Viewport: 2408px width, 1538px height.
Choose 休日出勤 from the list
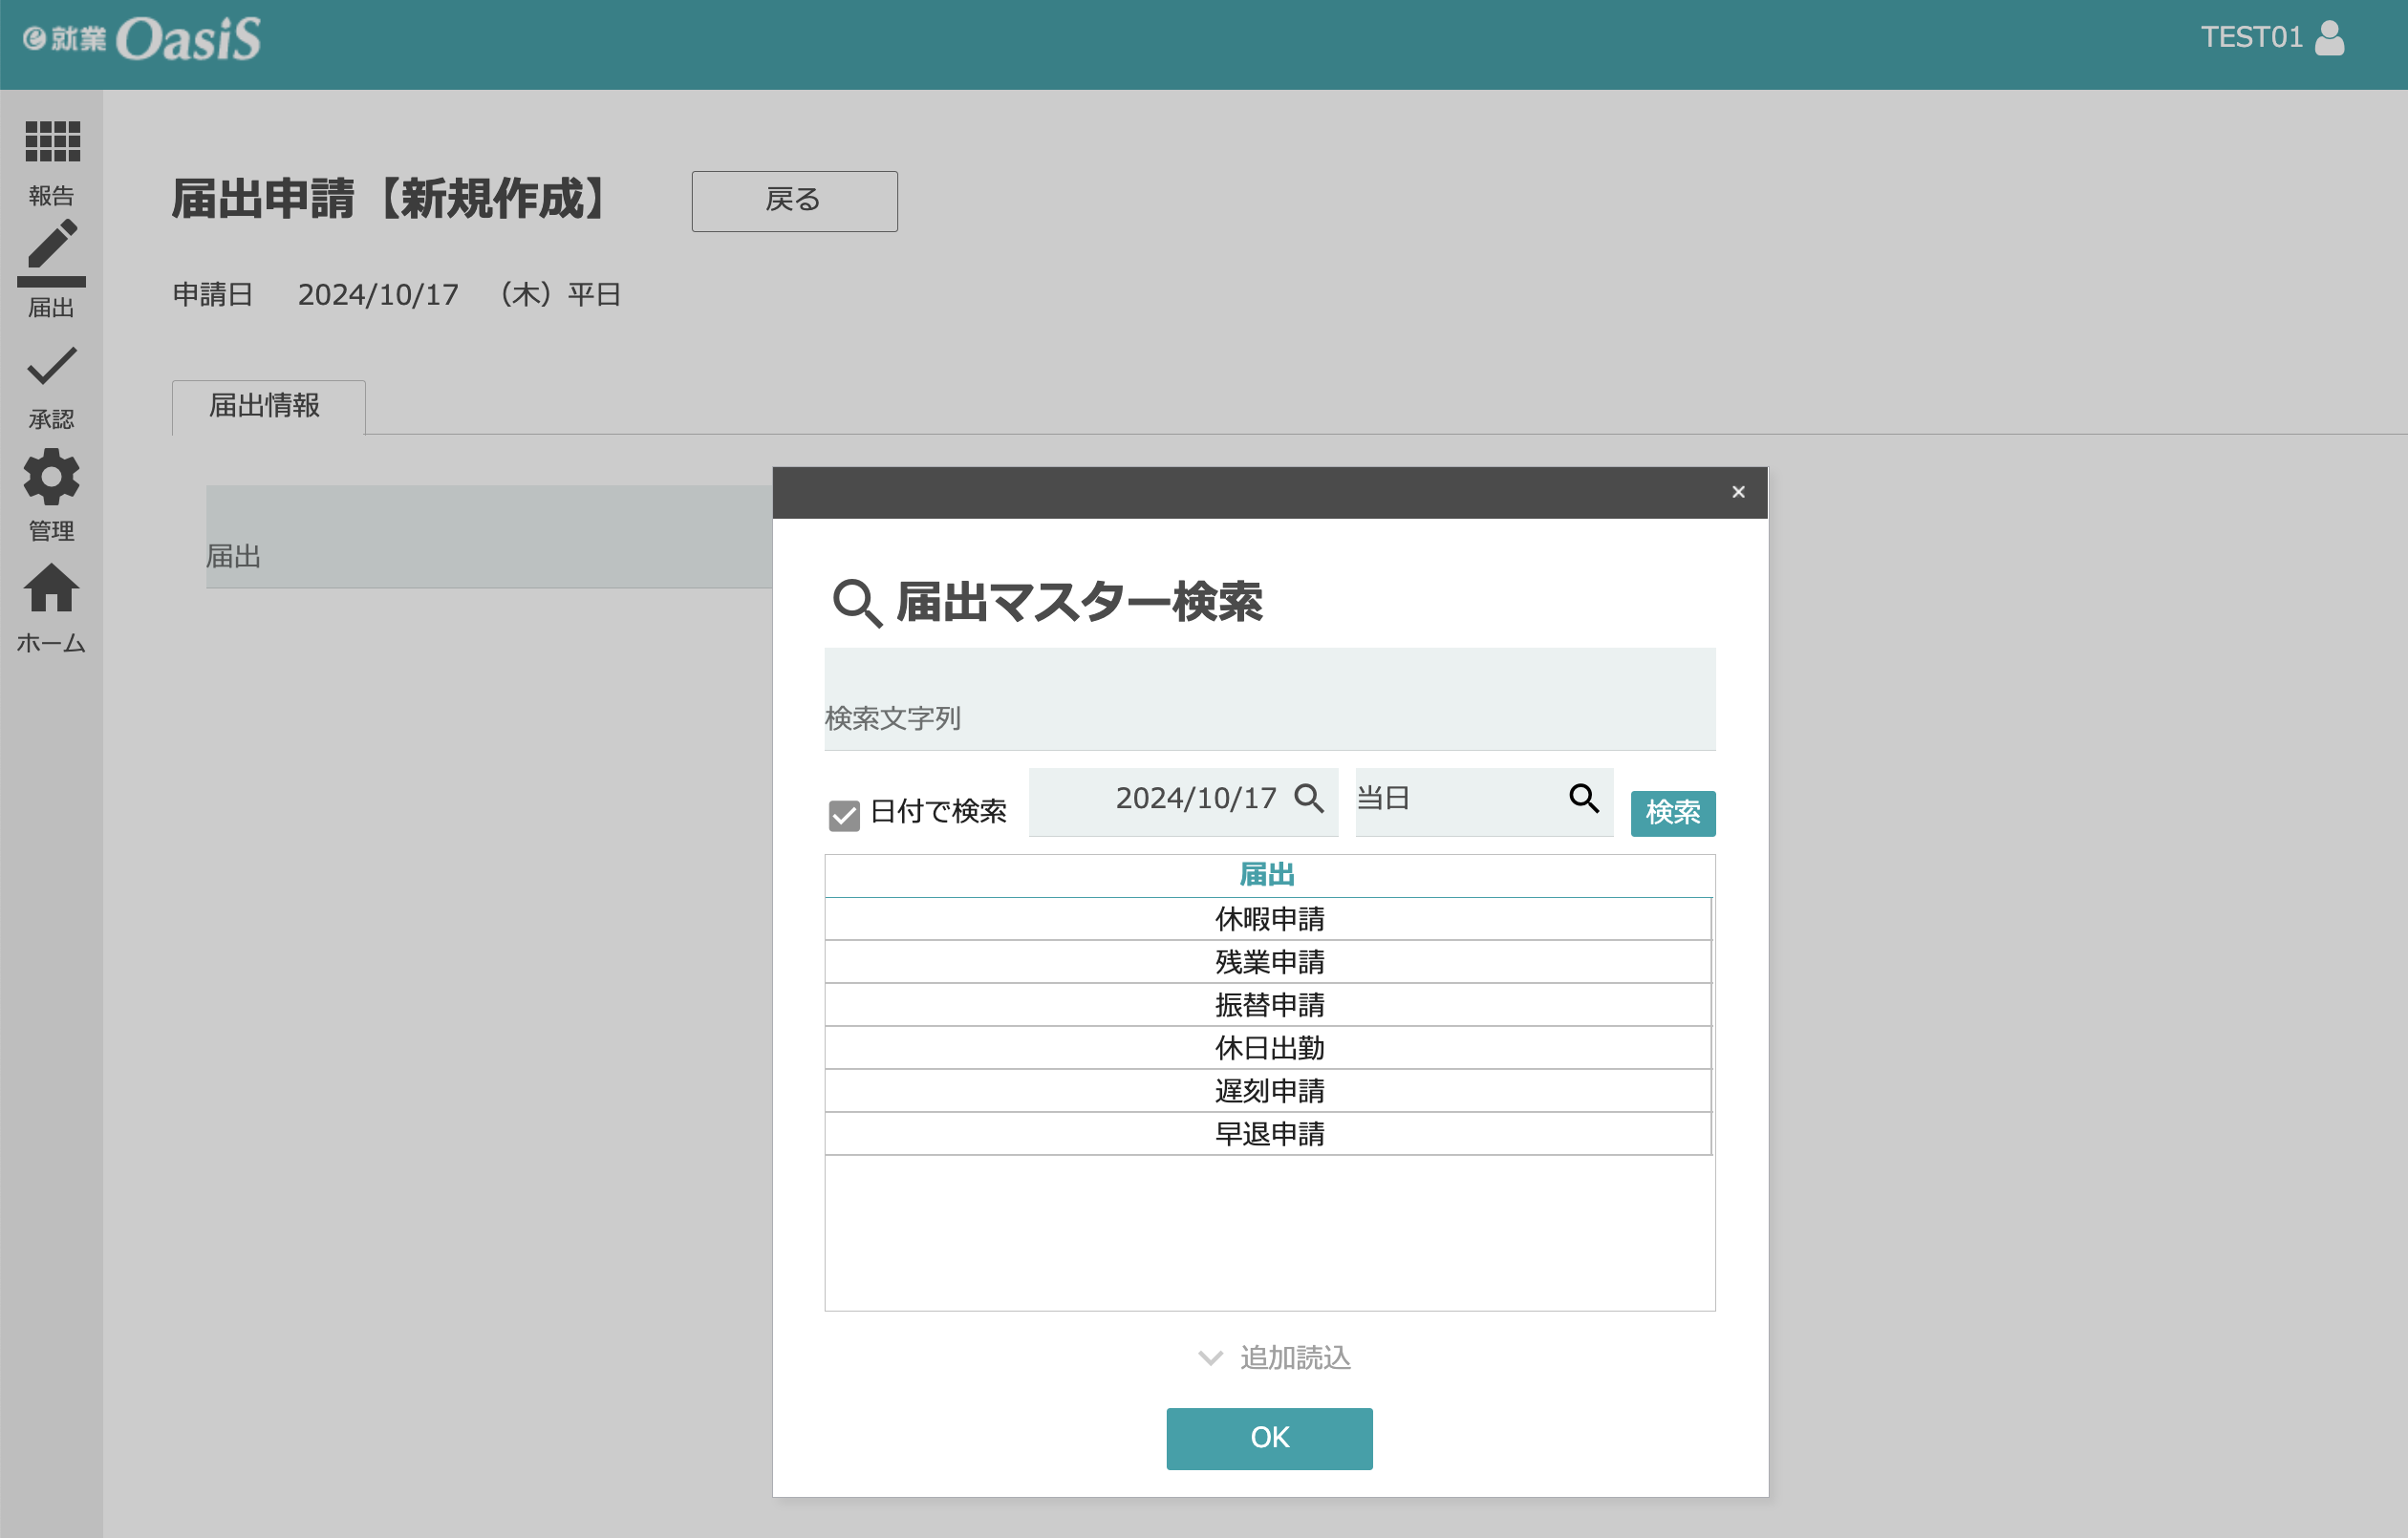1269,1048
